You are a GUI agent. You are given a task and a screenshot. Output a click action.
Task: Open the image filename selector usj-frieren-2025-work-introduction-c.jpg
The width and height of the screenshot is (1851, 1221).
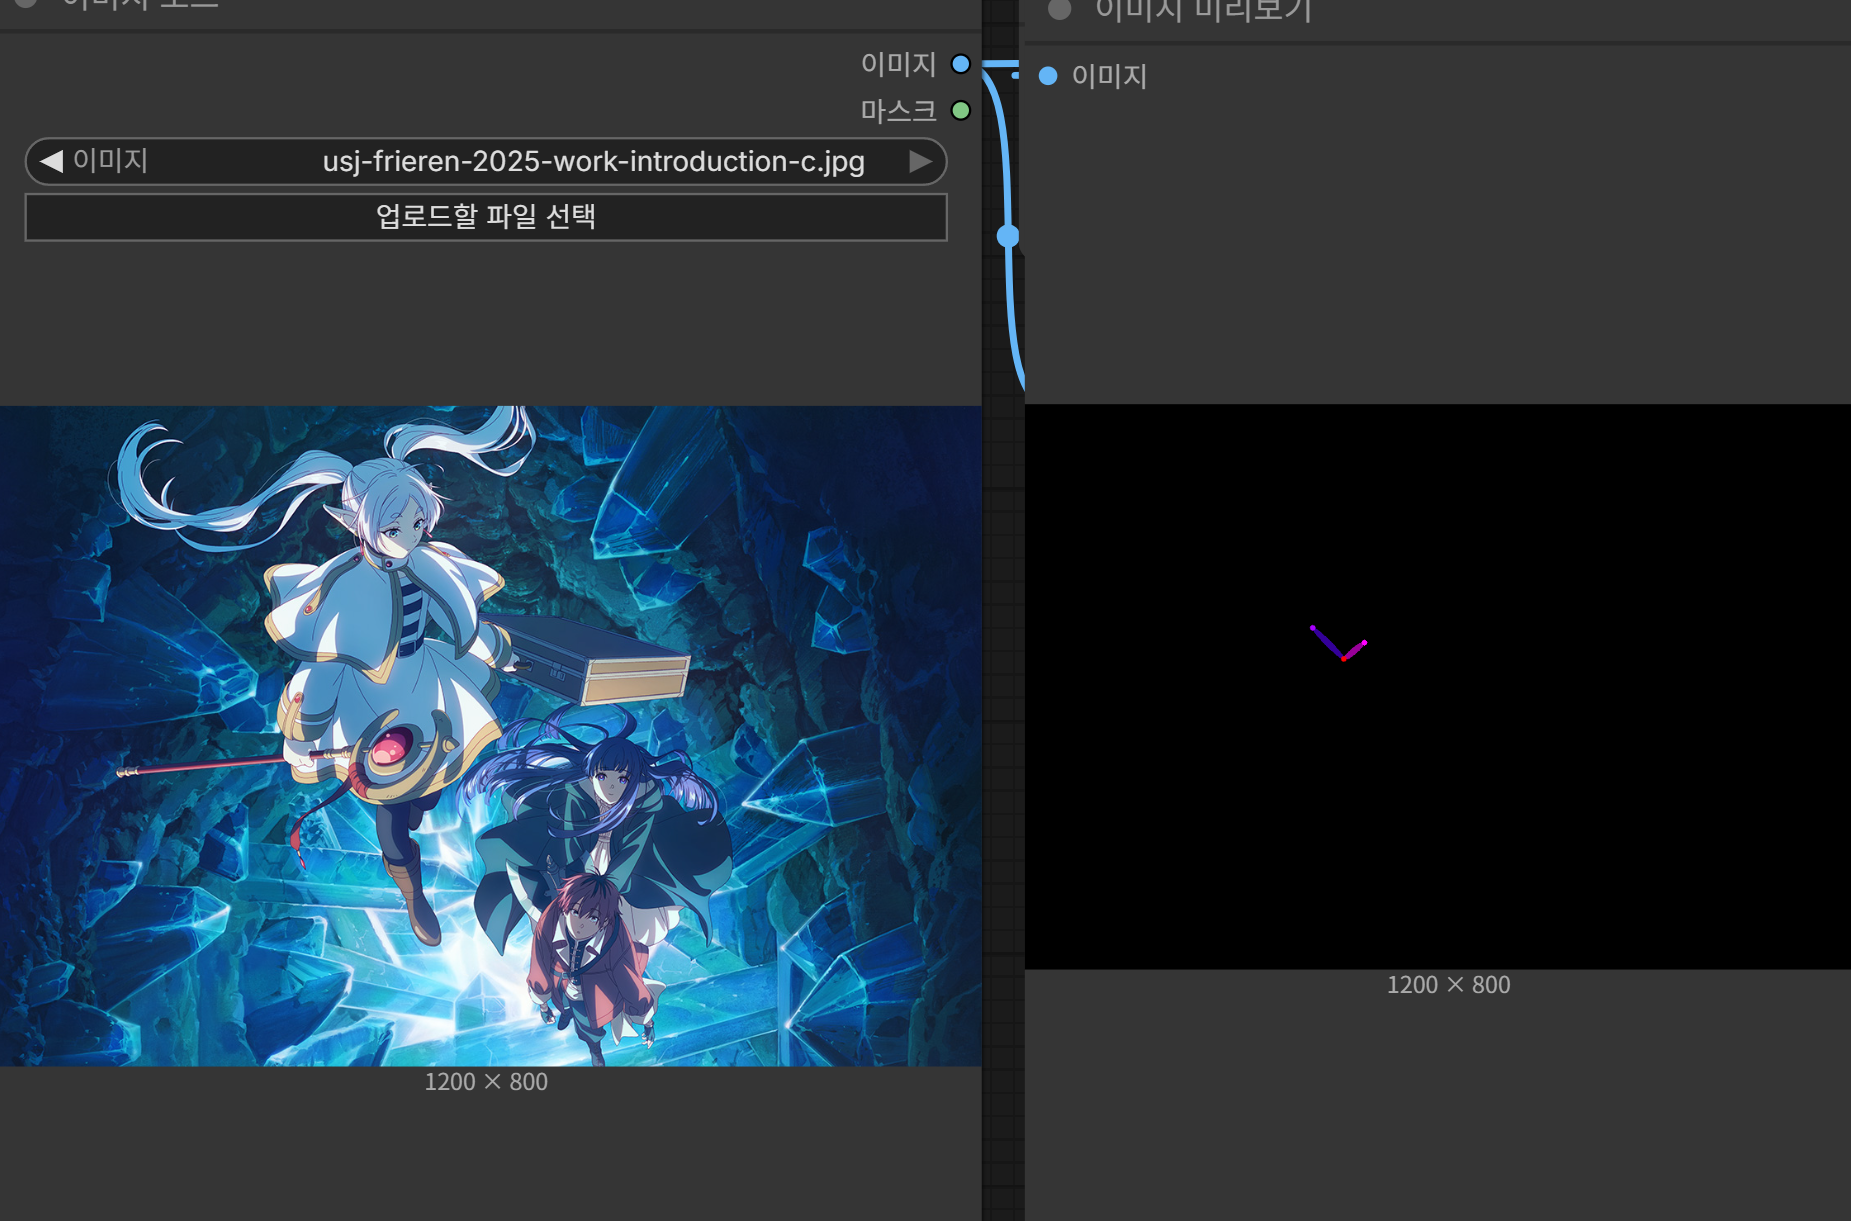tap(486, 161)
